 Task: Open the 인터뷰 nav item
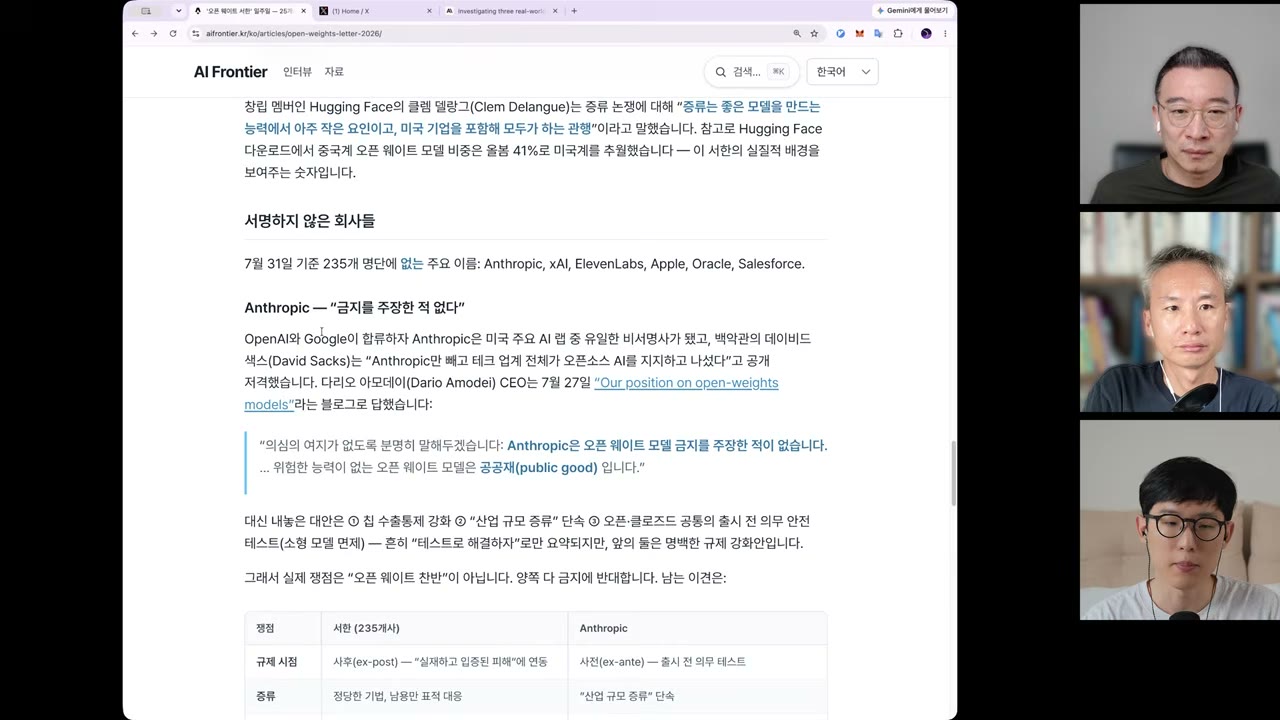(x=297, y=72)
